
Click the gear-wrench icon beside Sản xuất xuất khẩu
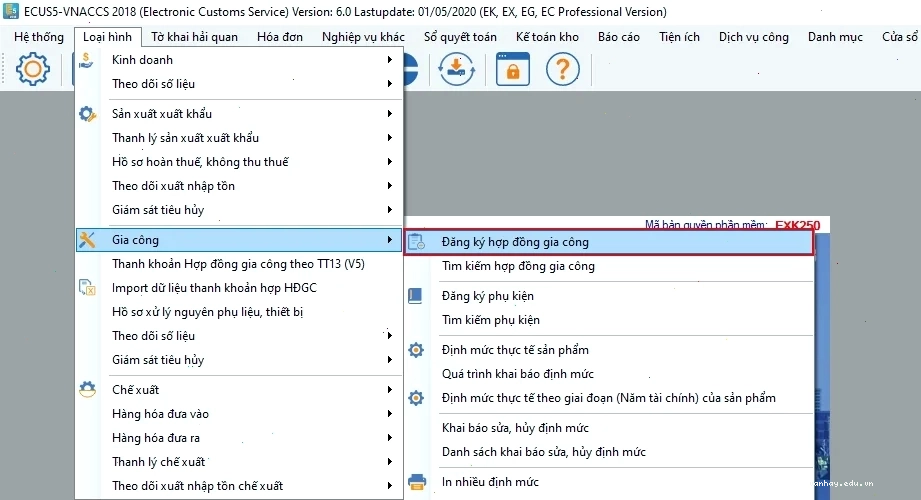tap(88, 114)
